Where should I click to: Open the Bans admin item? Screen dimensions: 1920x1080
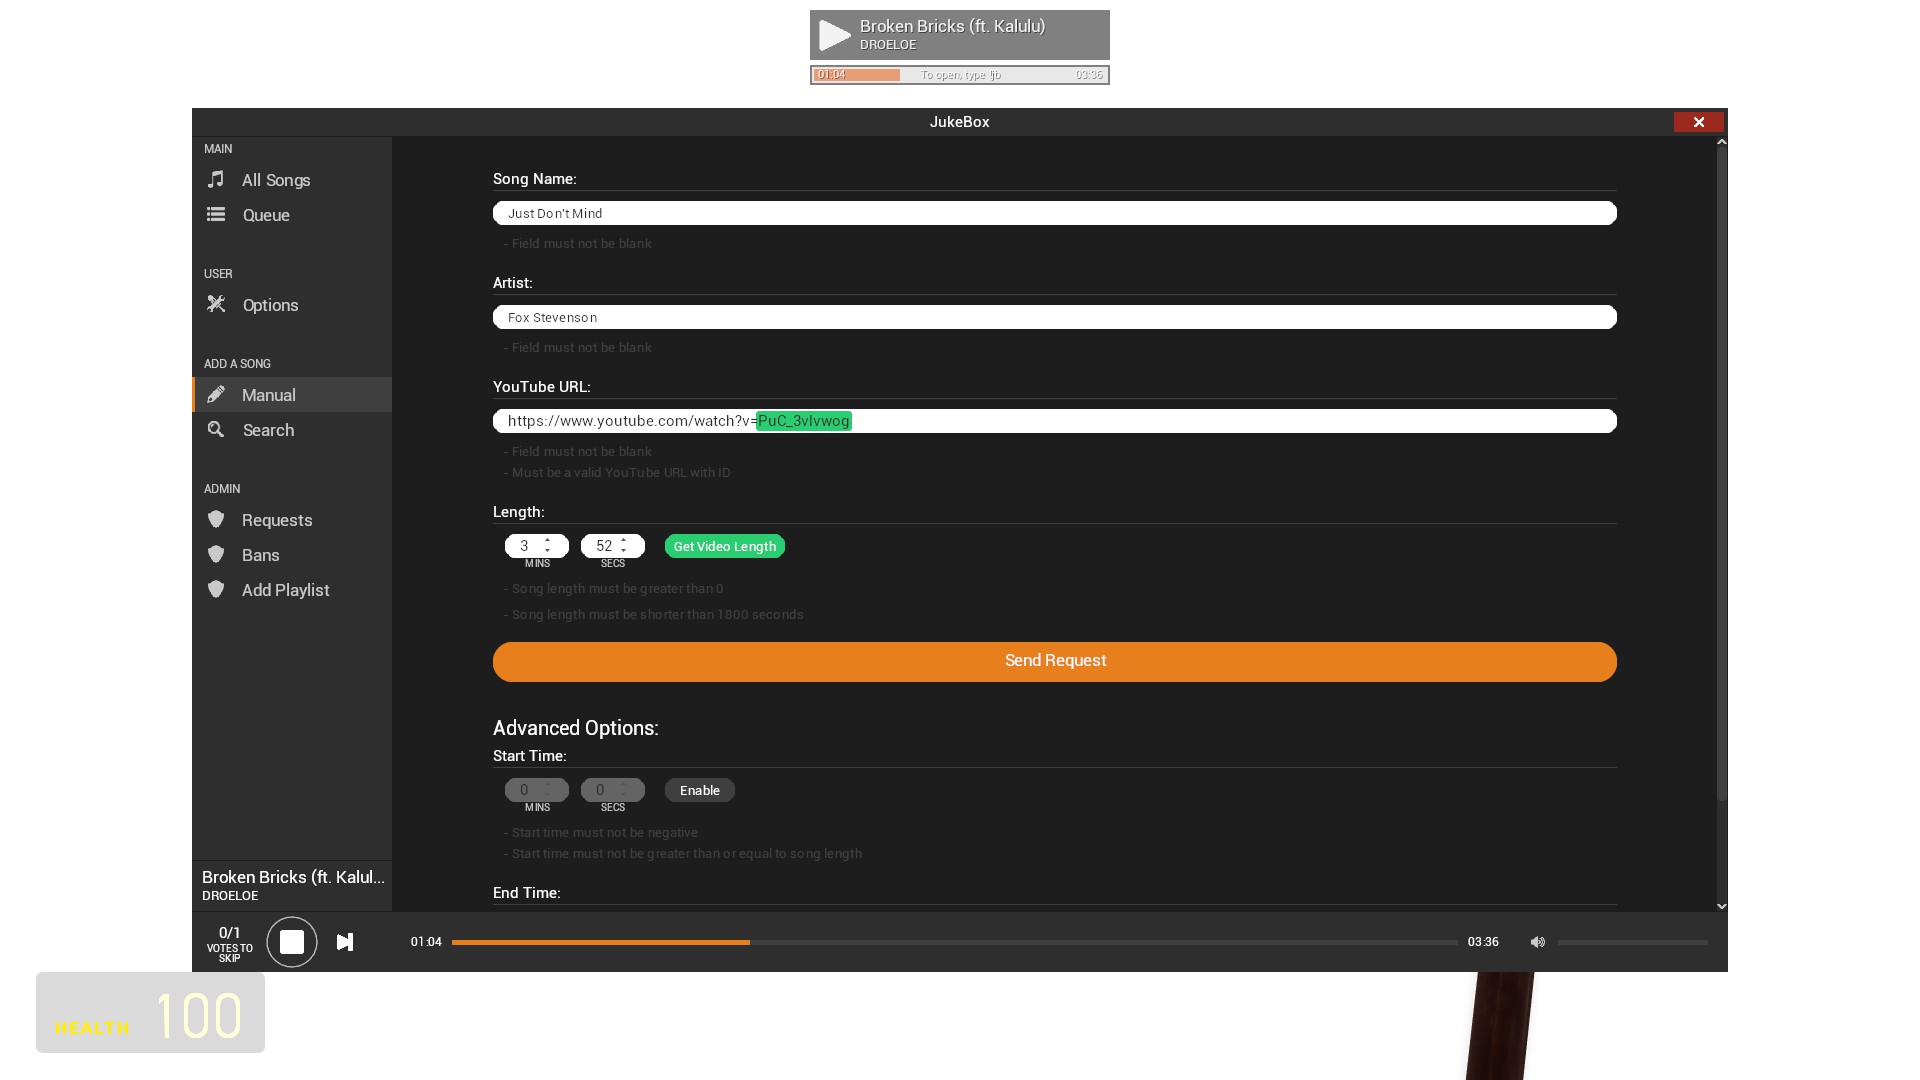[x=292, y=555]
